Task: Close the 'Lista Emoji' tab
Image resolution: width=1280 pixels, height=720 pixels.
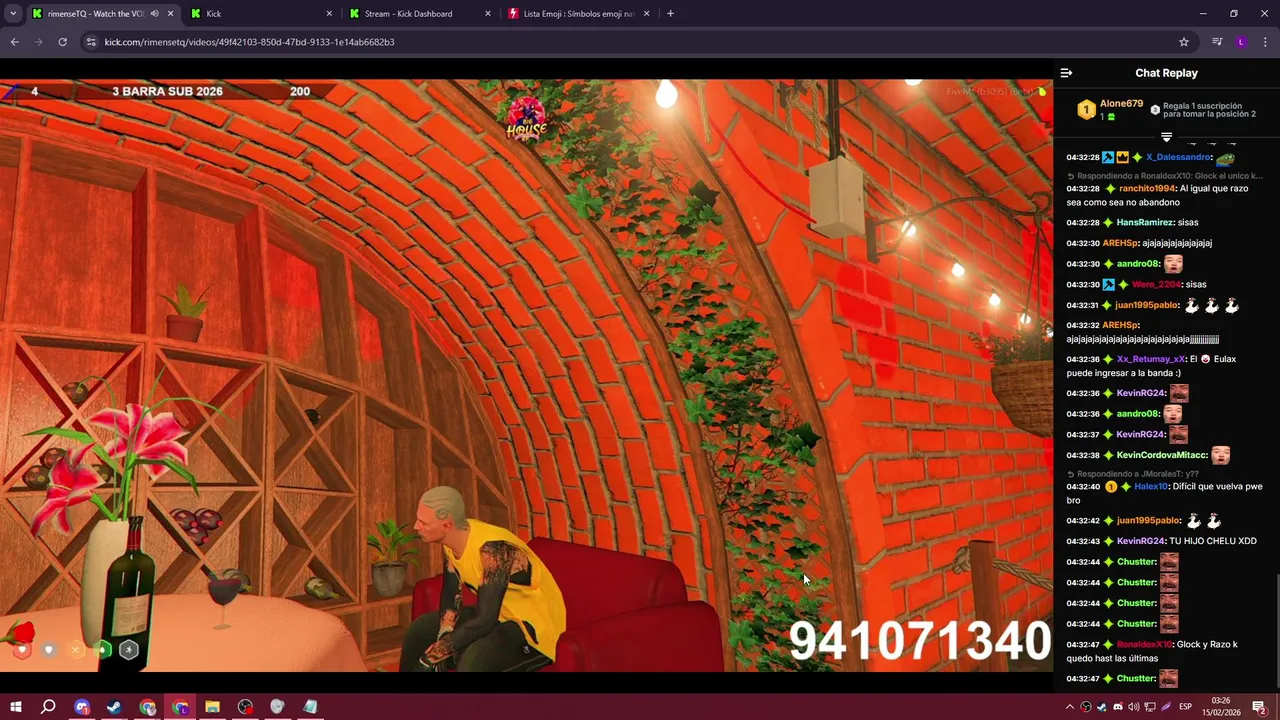Action: click(646, 14)
